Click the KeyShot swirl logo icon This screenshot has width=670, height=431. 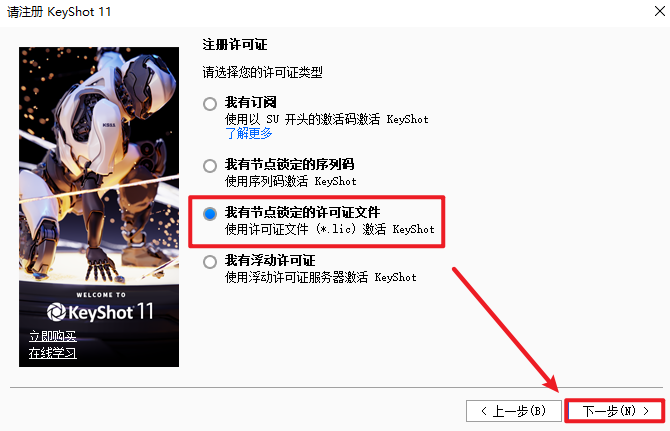click(x=56, y=311)
